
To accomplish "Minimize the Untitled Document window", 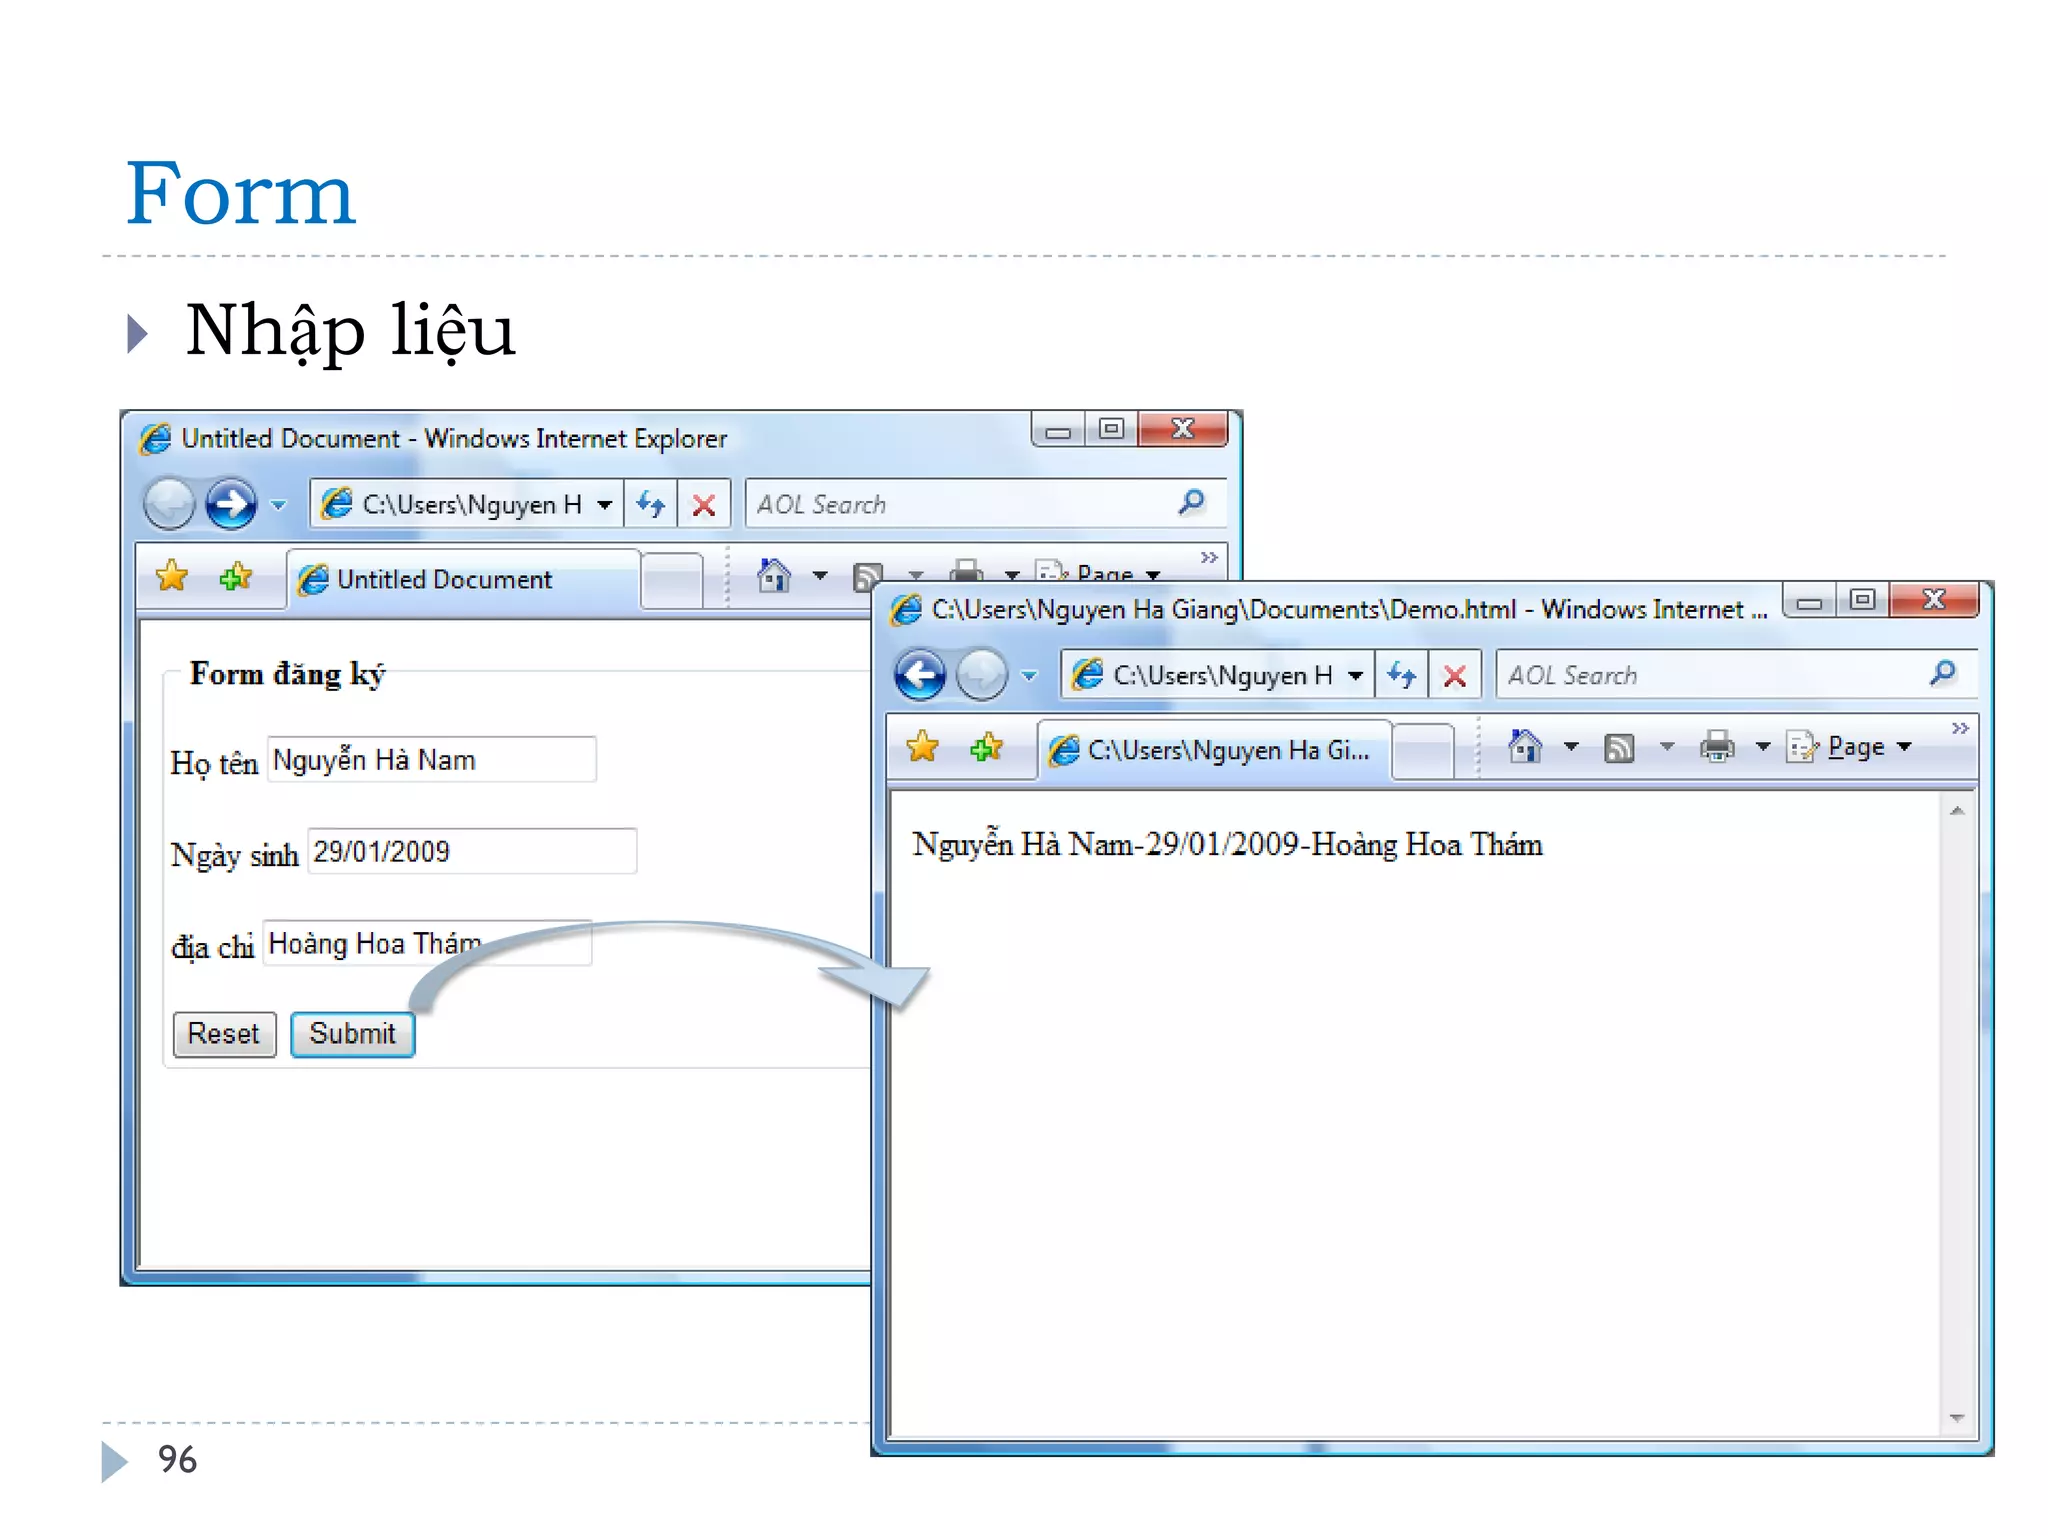I will [x=1058, y=430].
